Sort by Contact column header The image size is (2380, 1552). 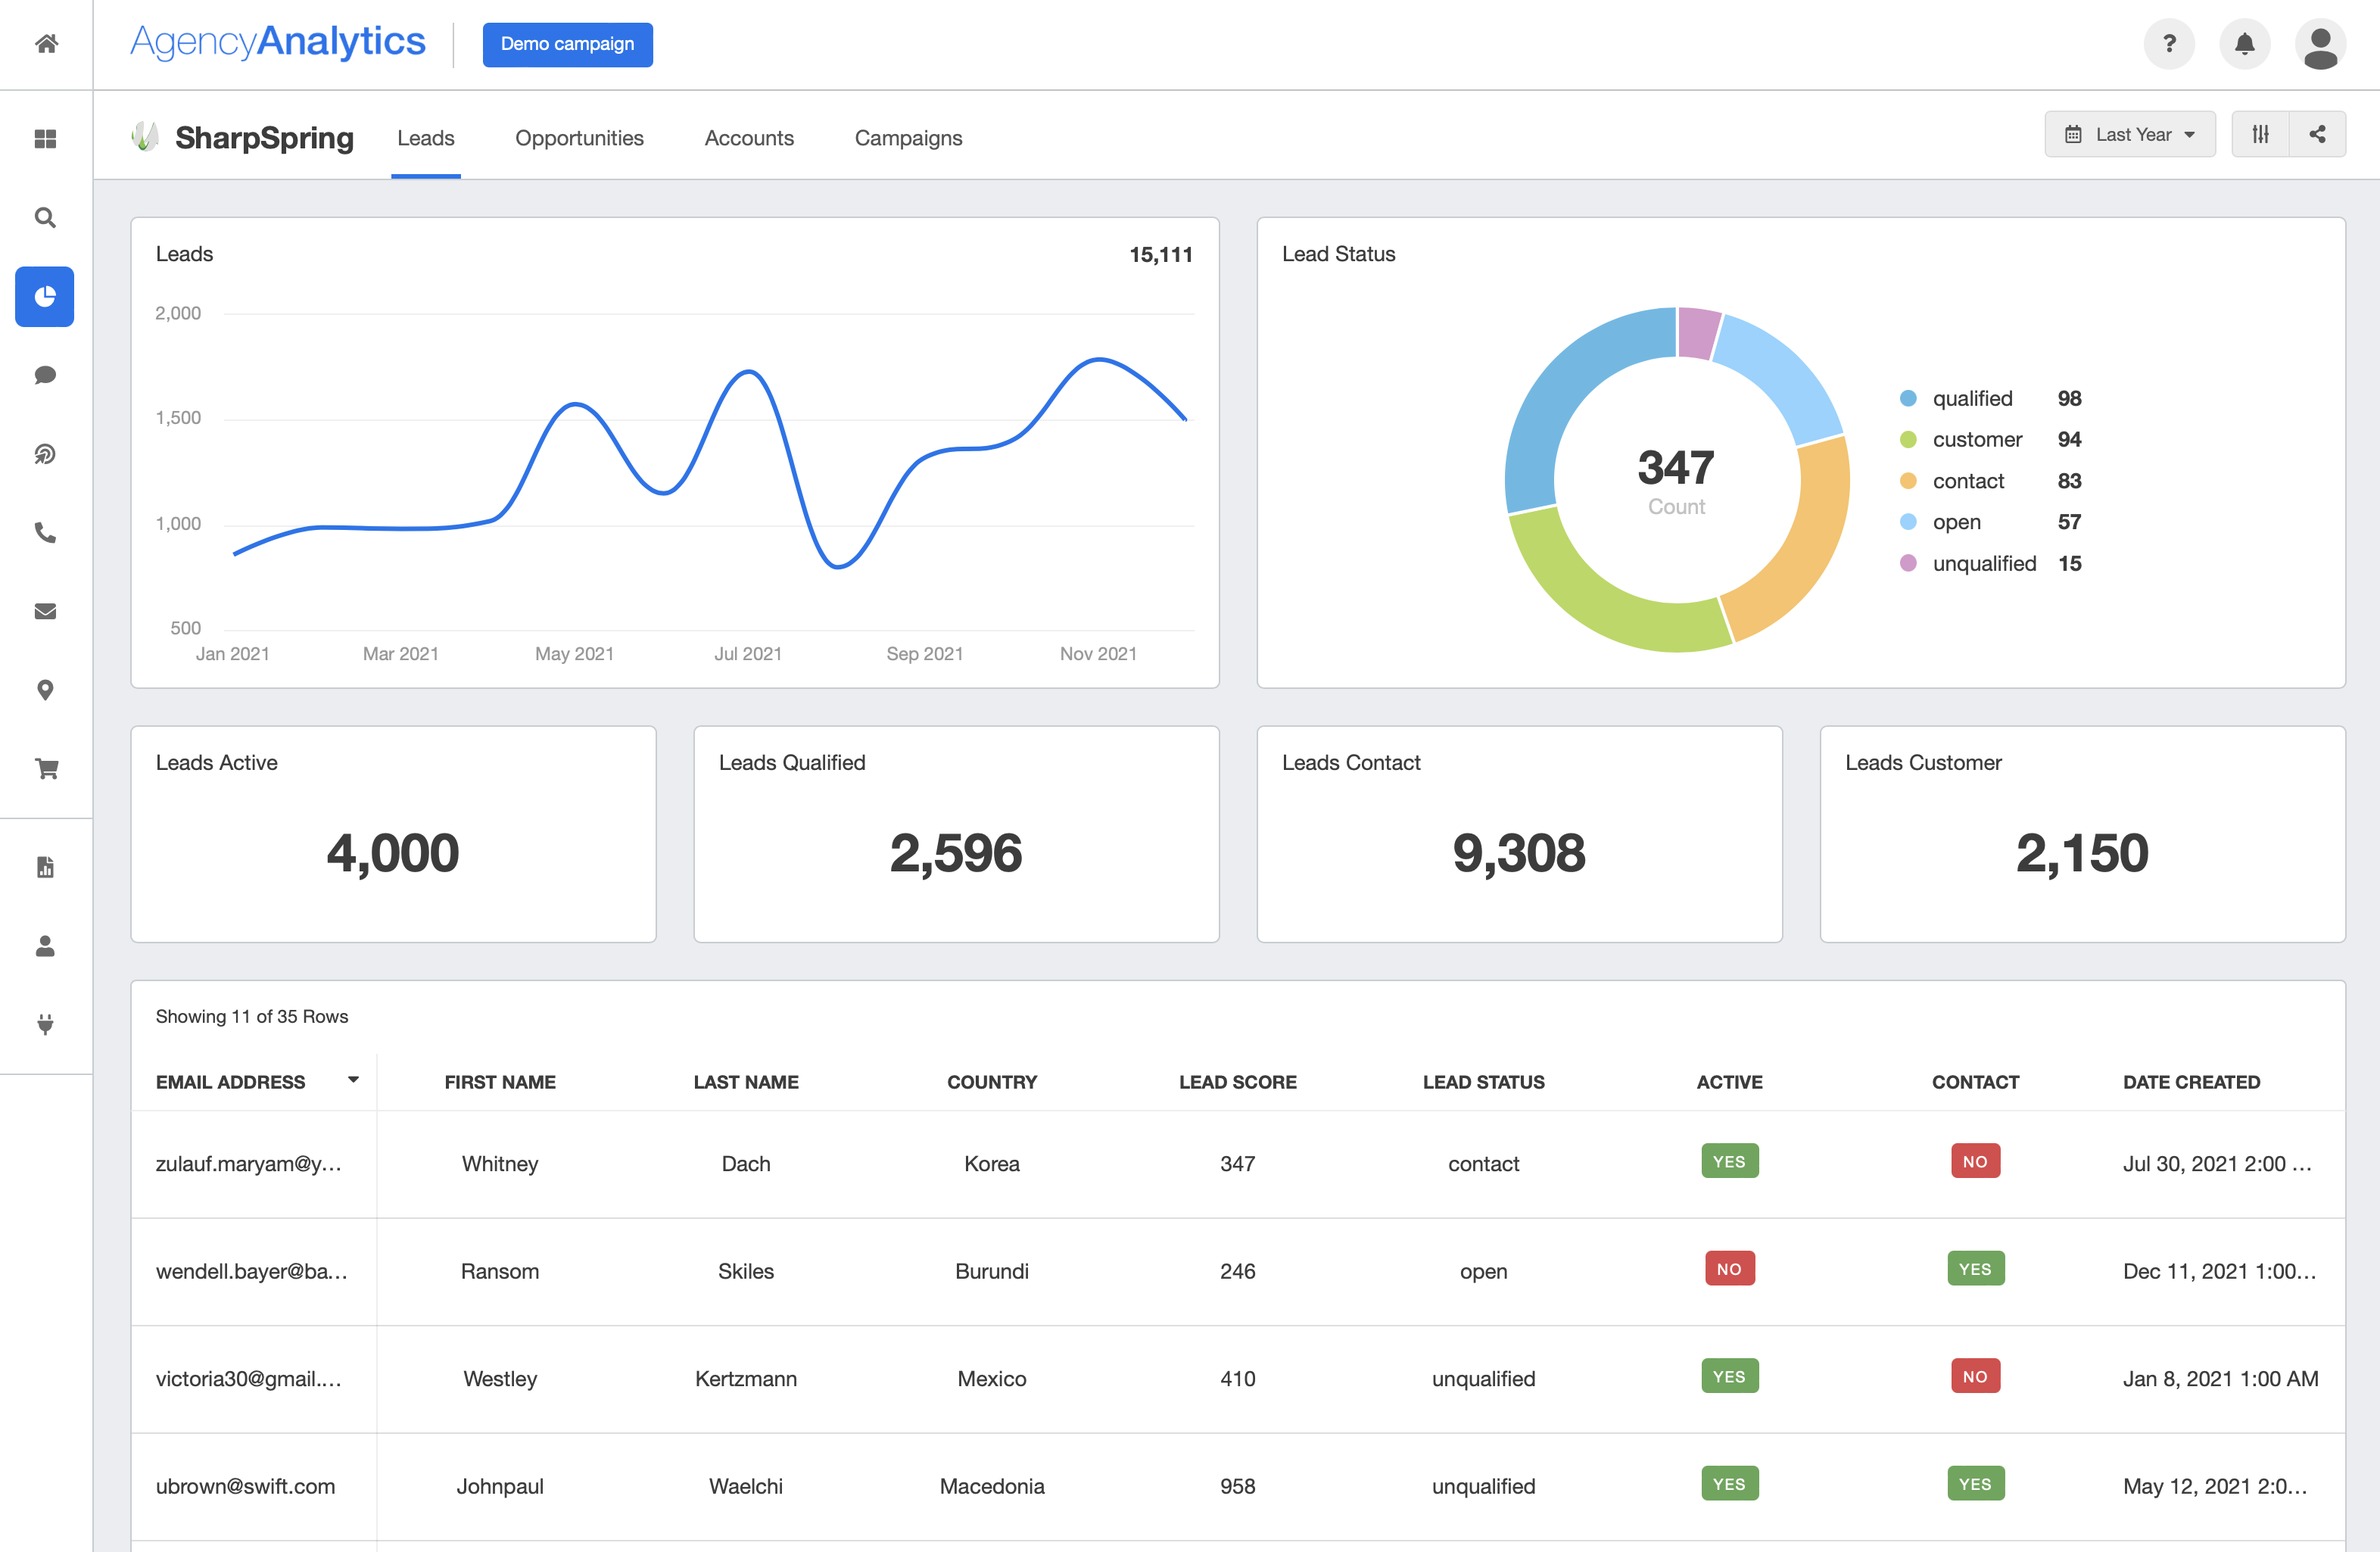click(x=1975, y=1082)
